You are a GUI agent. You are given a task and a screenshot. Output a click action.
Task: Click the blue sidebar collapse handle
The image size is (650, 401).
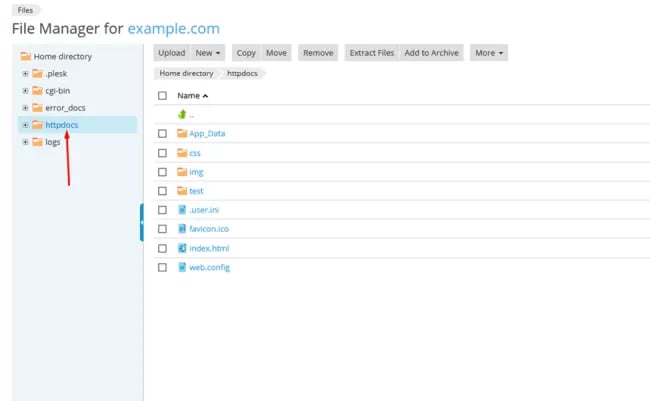click(x=142, y=223)
